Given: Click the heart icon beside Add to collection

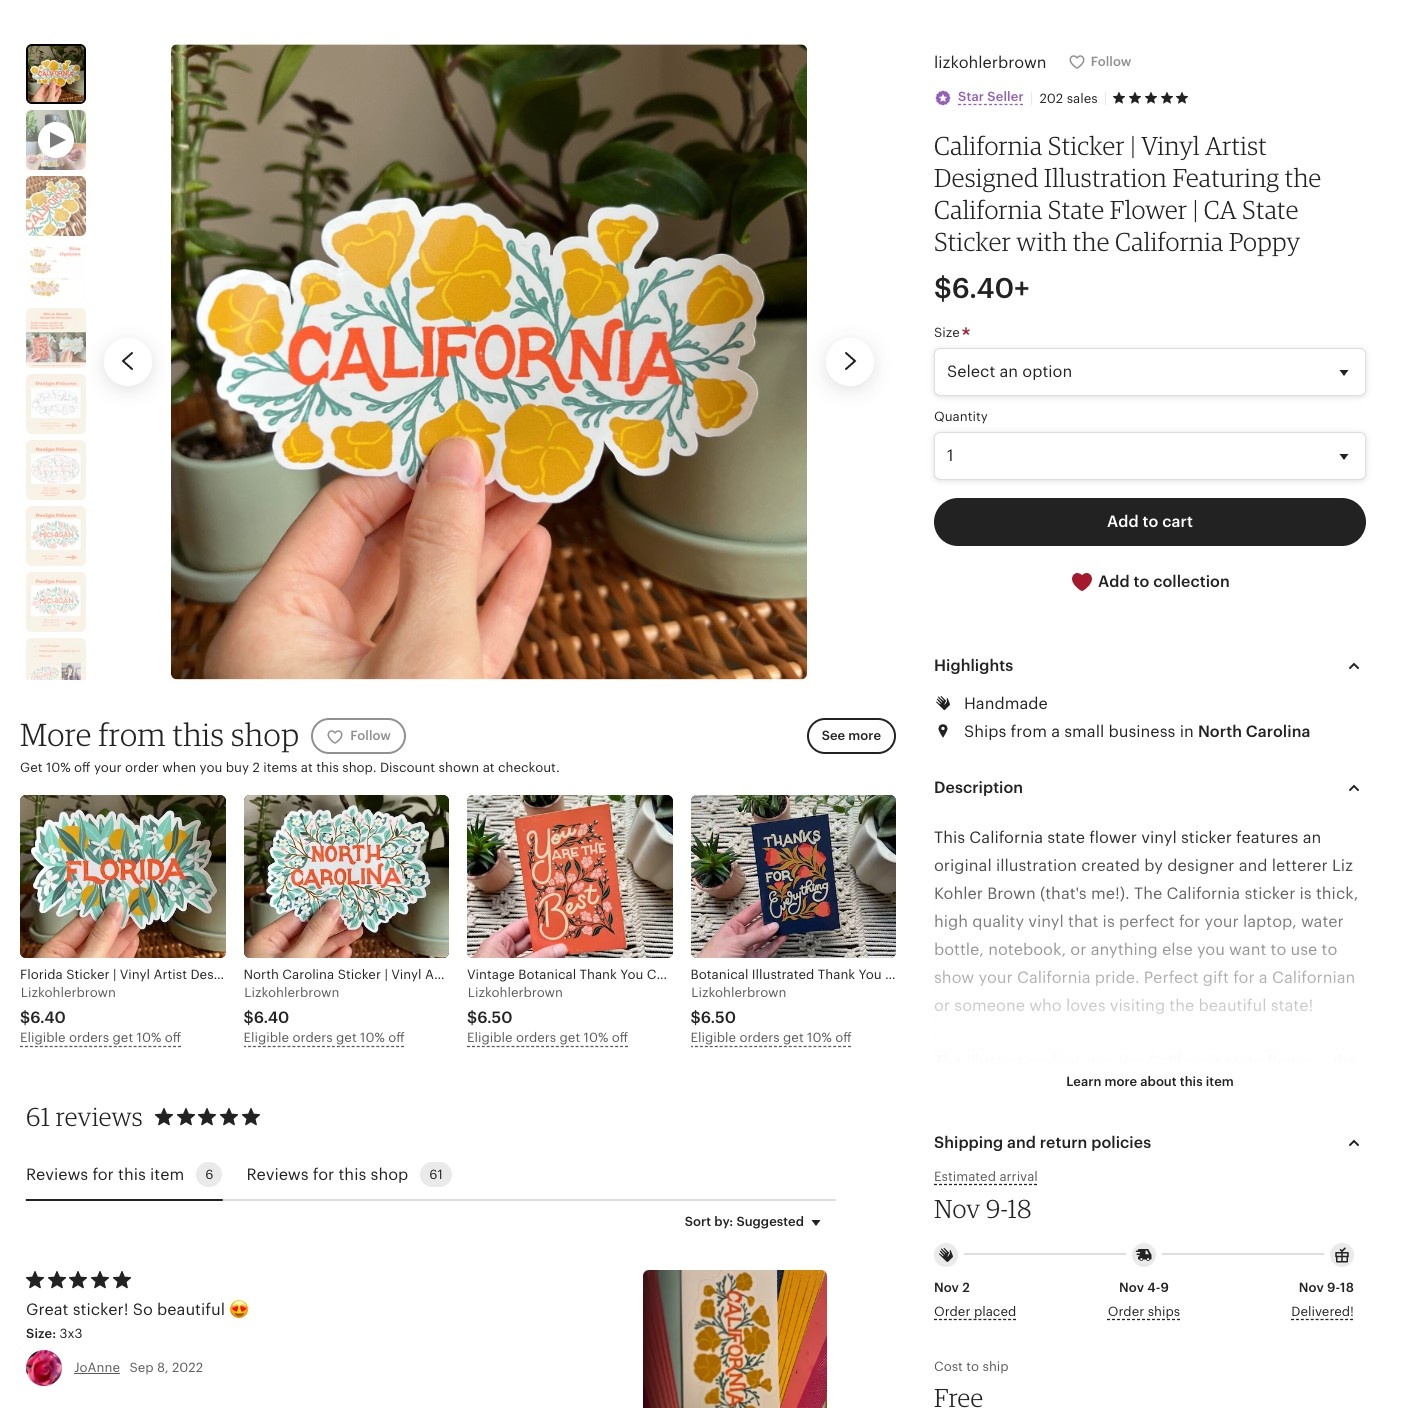Looking at the screenshot, I should click(x=1081, y=581).
